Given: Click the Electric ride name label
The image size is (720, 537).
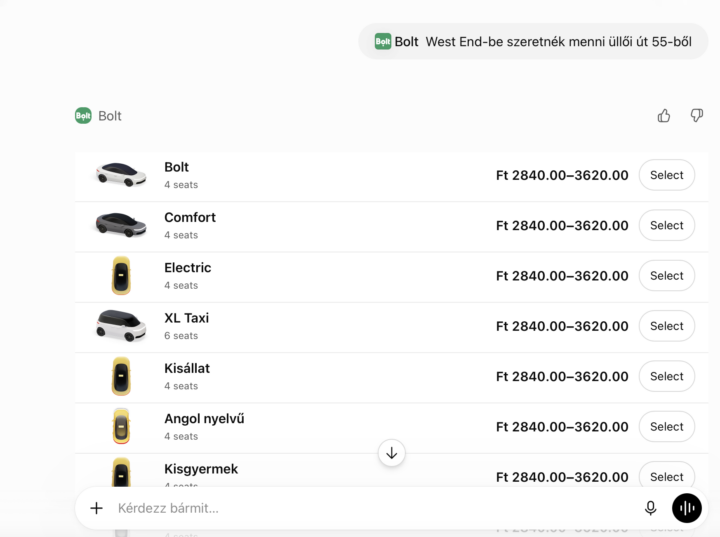Looking at the screenshot, I should (x=188, y=268).
